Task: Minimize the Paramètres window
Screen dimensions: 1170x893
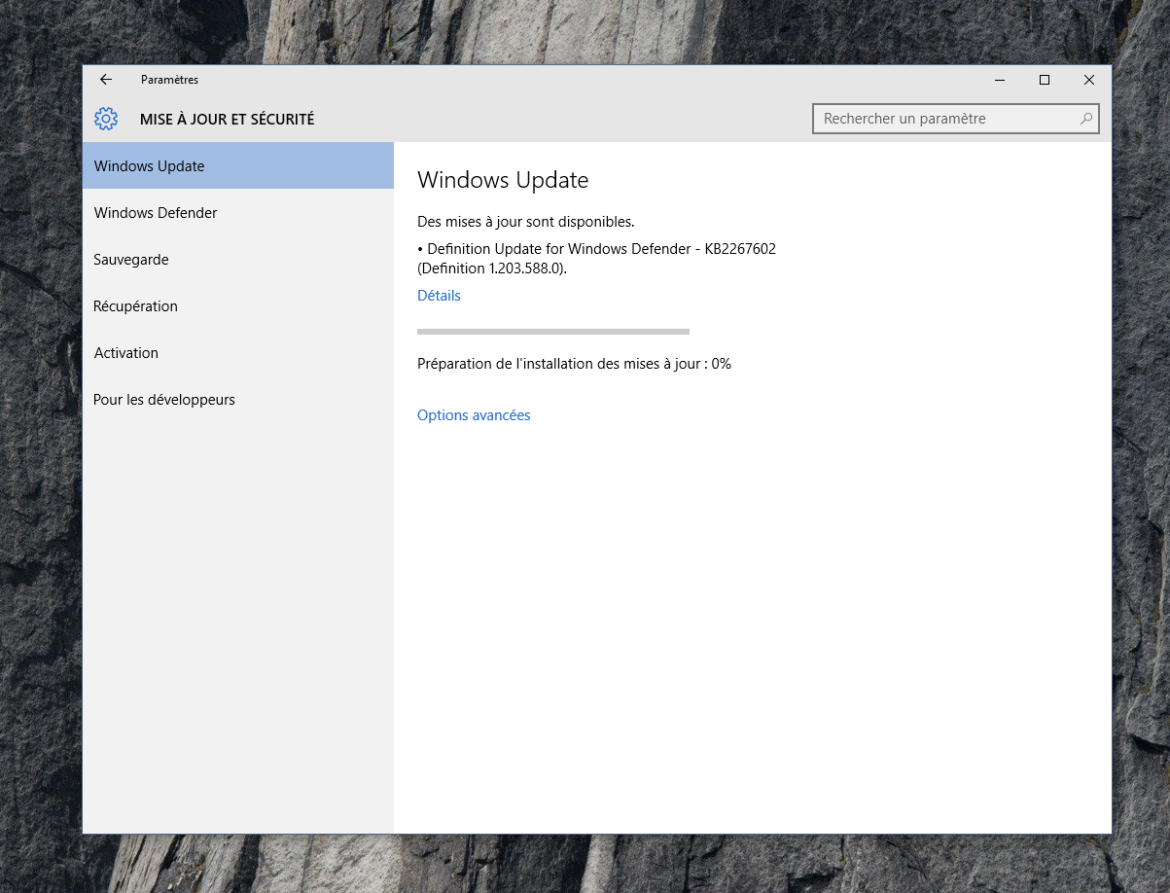Action: click(x=999, y=80)
